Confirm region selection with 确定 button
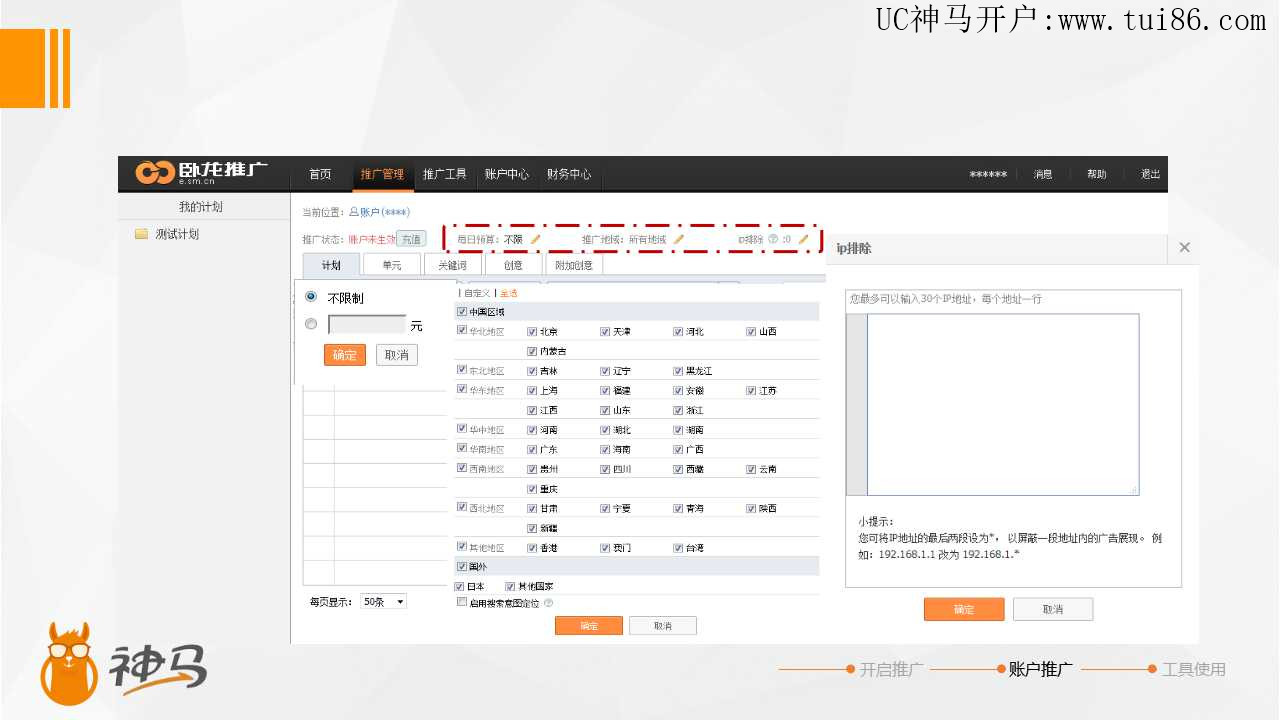The width and height of the screenshot is (1280, 720). pyautogui.click(x=589, y=626)
